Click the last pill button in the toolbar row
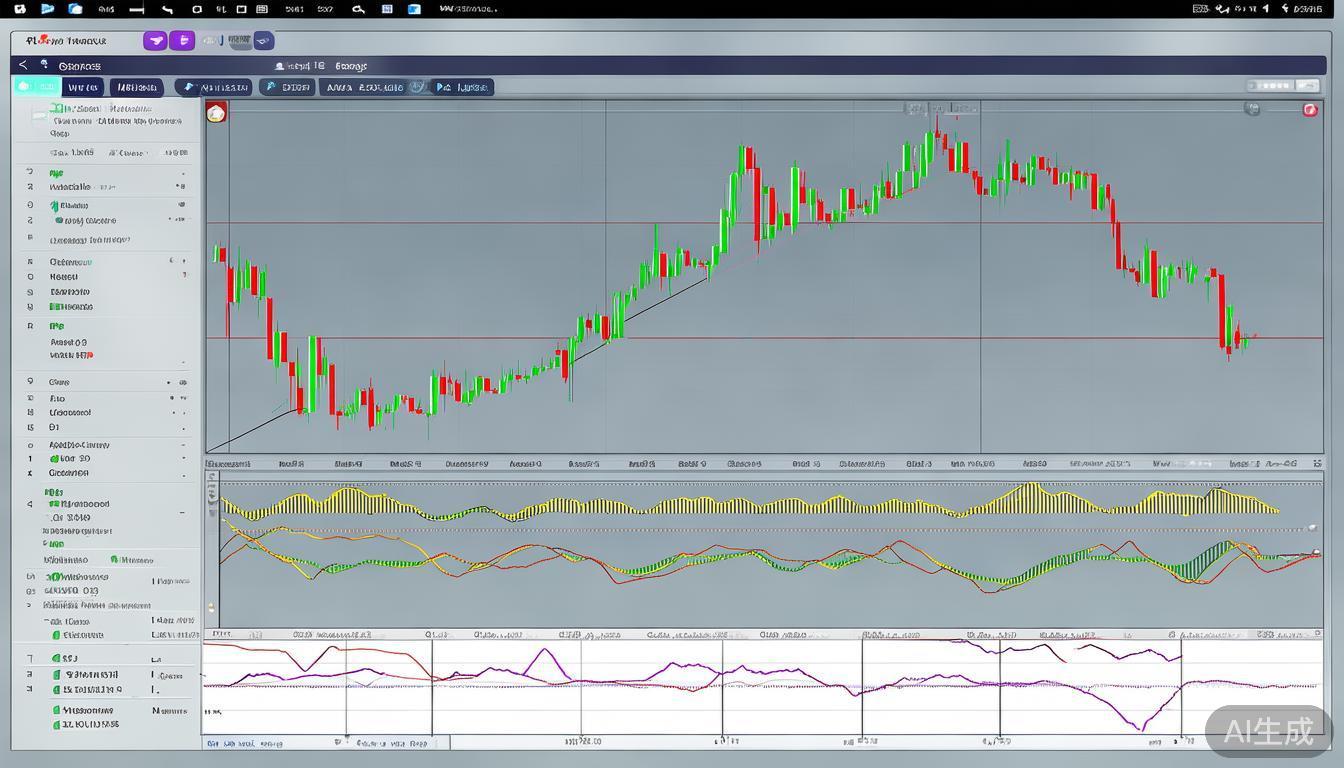This screenshot has height=768, width=1344. 462,87
